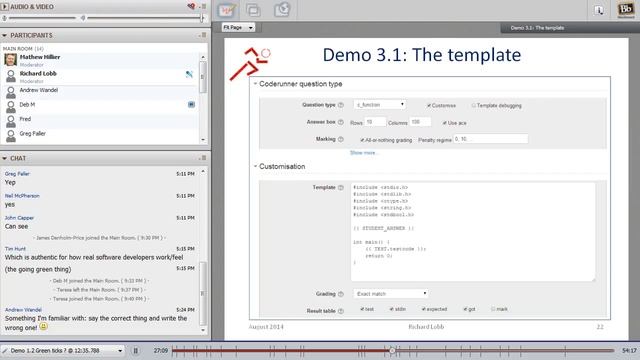Click Deb M's status indicator icon
The height and width of the screenshot is (360, 640).
191,104
